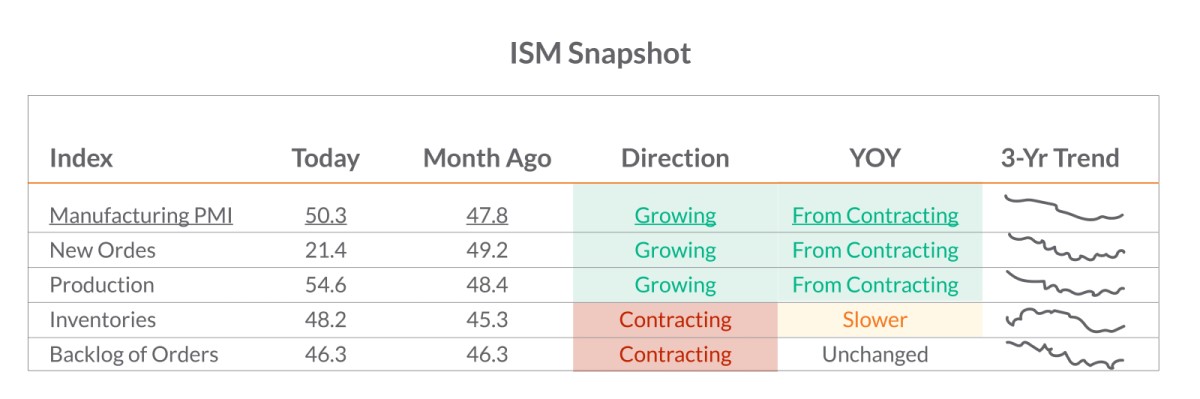This screenshot has width=1200, height=399.
Task: Click the ISM Snapshot title
Action: (600, 53)
